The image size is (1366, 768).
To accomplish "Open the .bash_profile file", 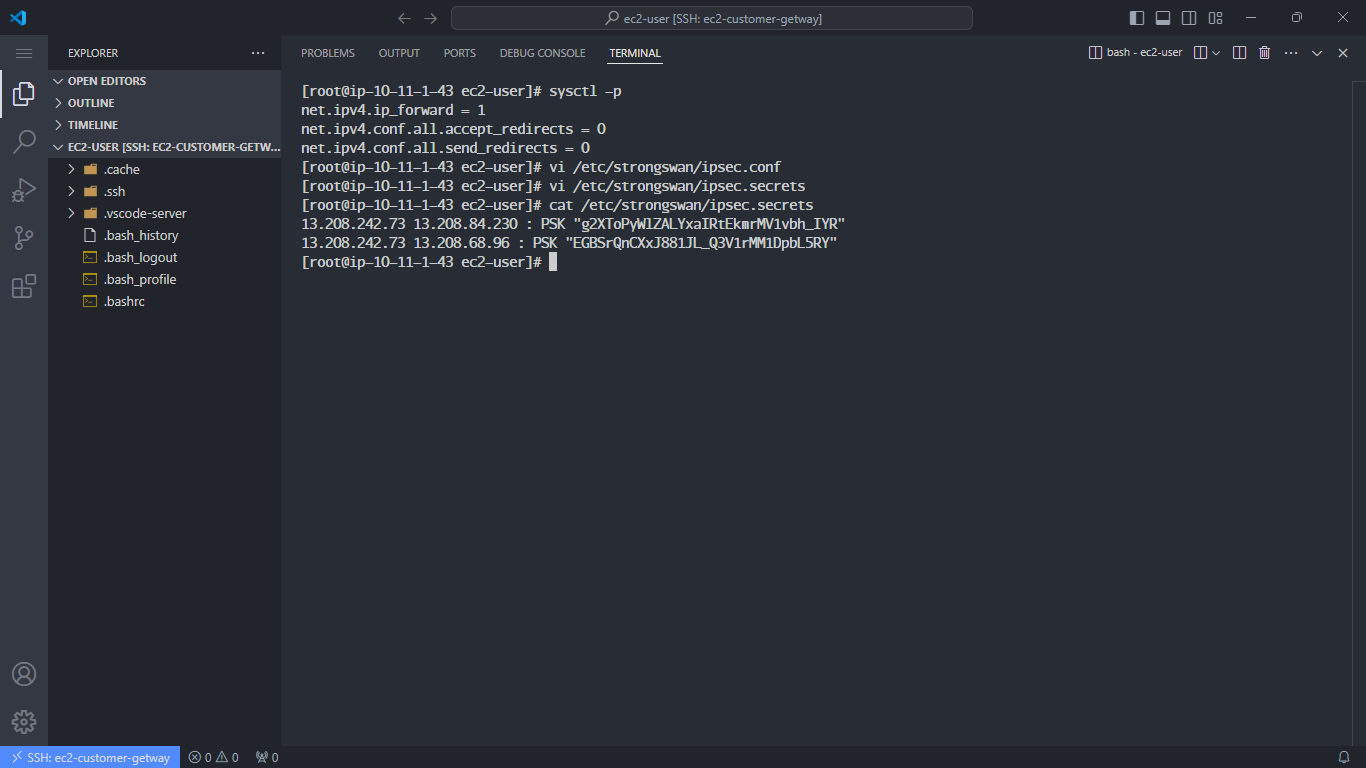I will (165, 279).
